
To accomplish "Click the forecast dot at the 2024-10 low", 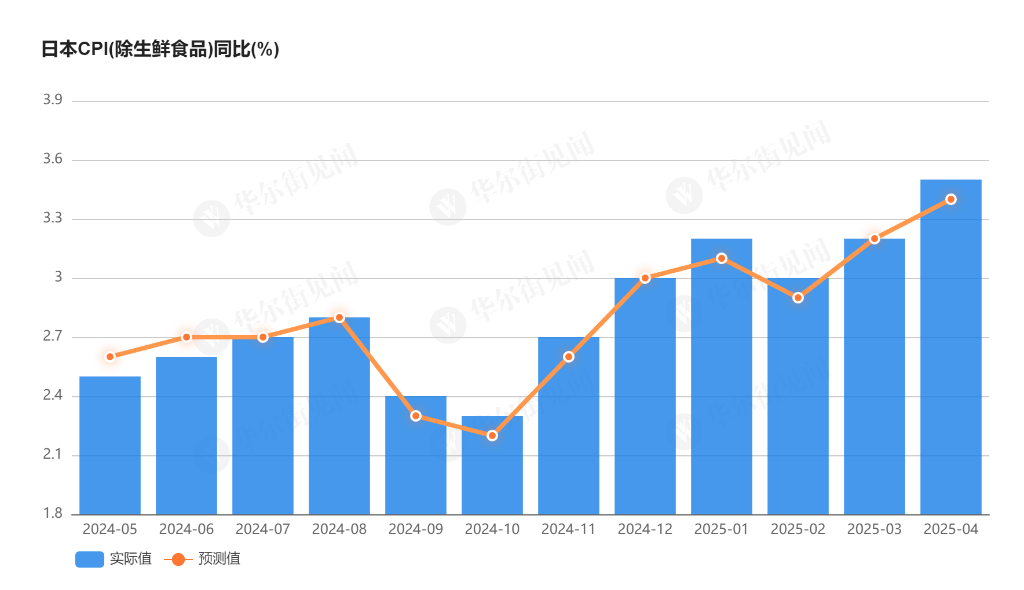I will 491,435.
